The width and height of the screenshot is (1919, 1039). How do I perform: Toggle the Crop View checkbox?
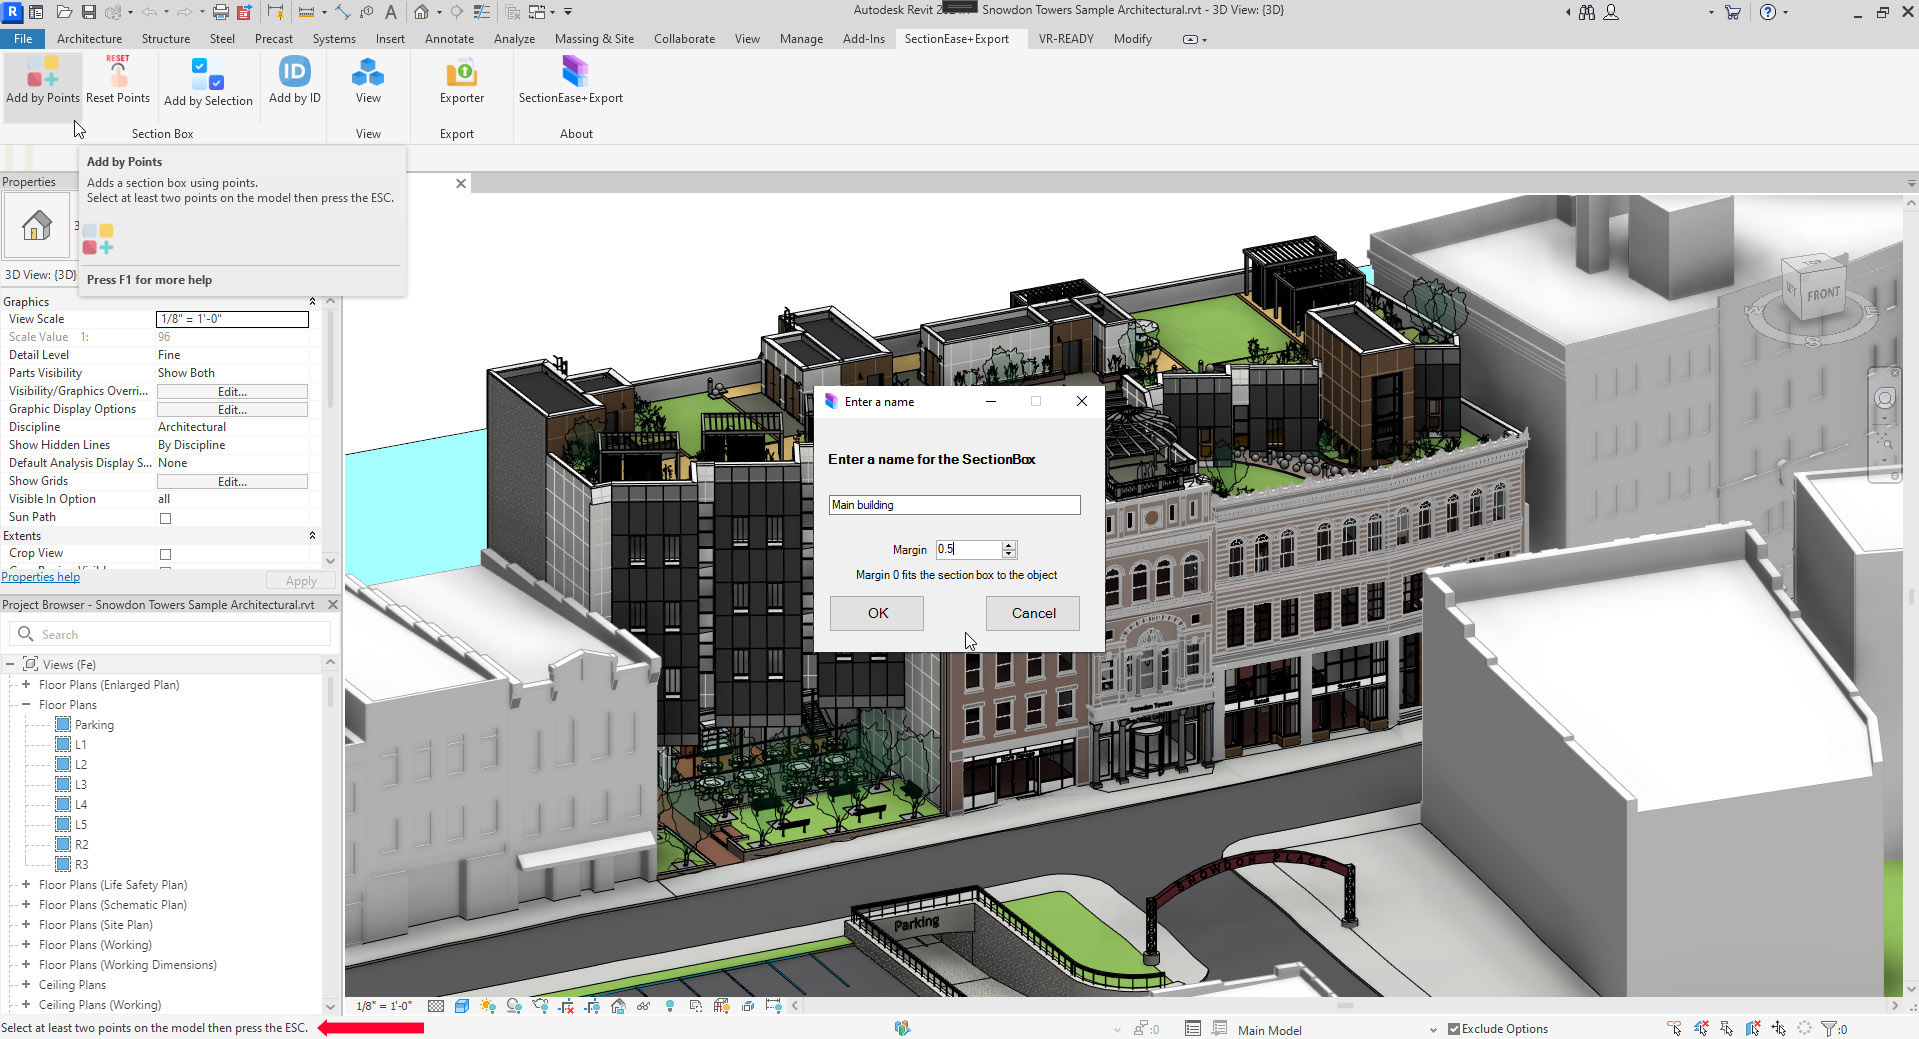pos(166,554)
